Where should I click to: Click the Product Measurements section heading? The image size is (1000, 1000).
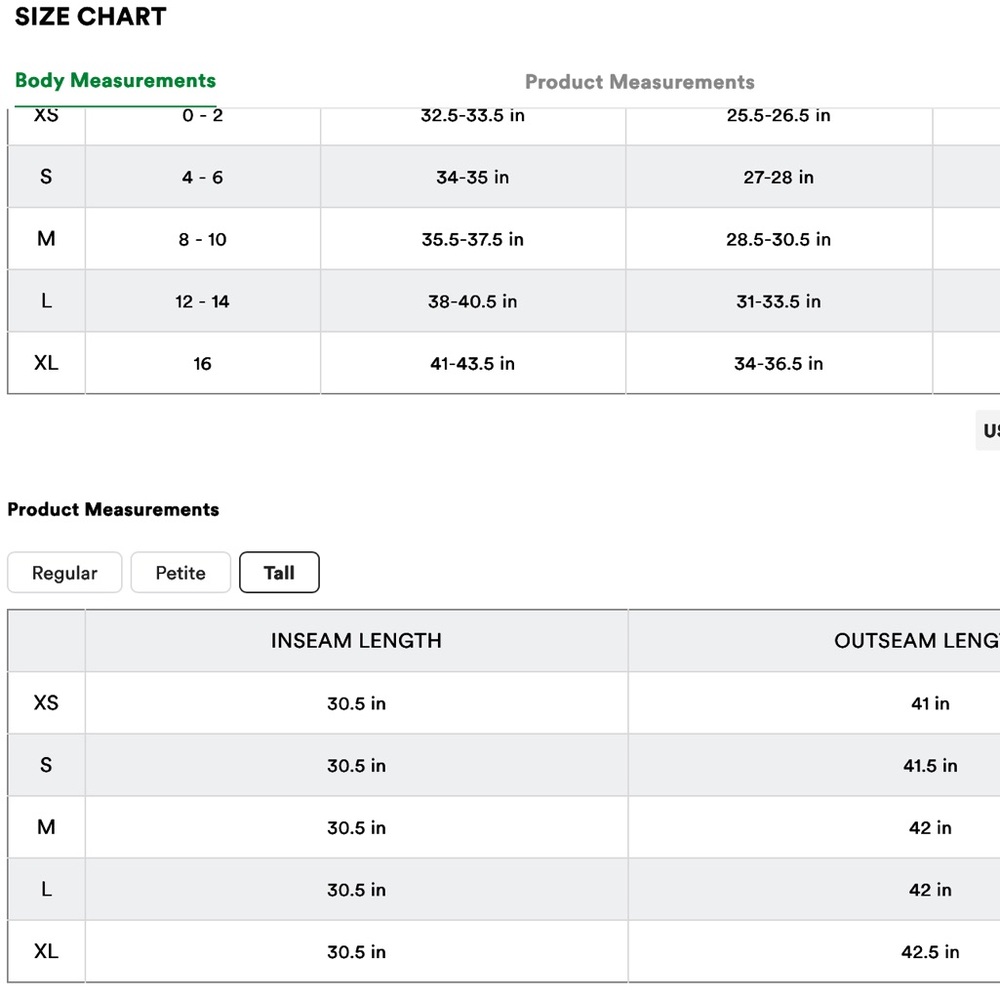coord(114,510)
